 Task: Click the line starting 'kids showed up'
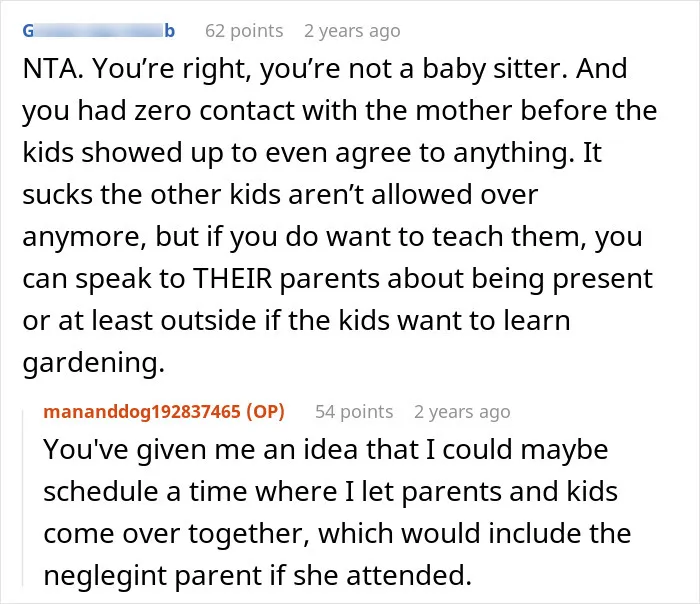coord(312,153)
